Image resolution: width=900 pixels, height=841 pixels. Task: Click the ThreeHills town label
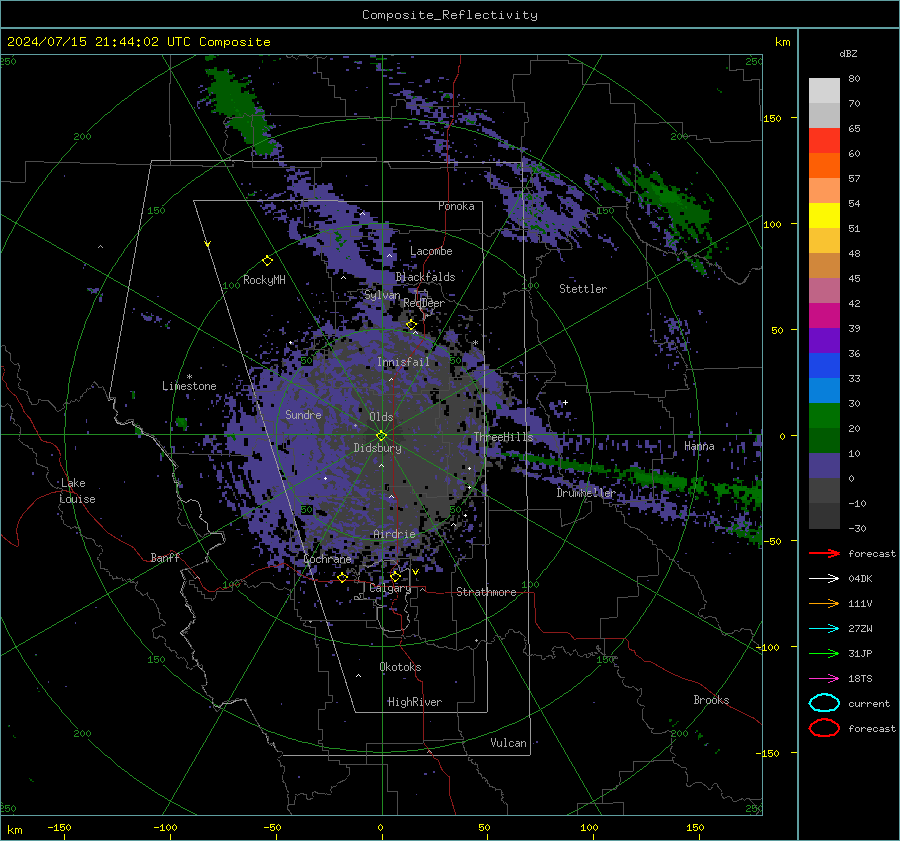(x=503, y=437)
